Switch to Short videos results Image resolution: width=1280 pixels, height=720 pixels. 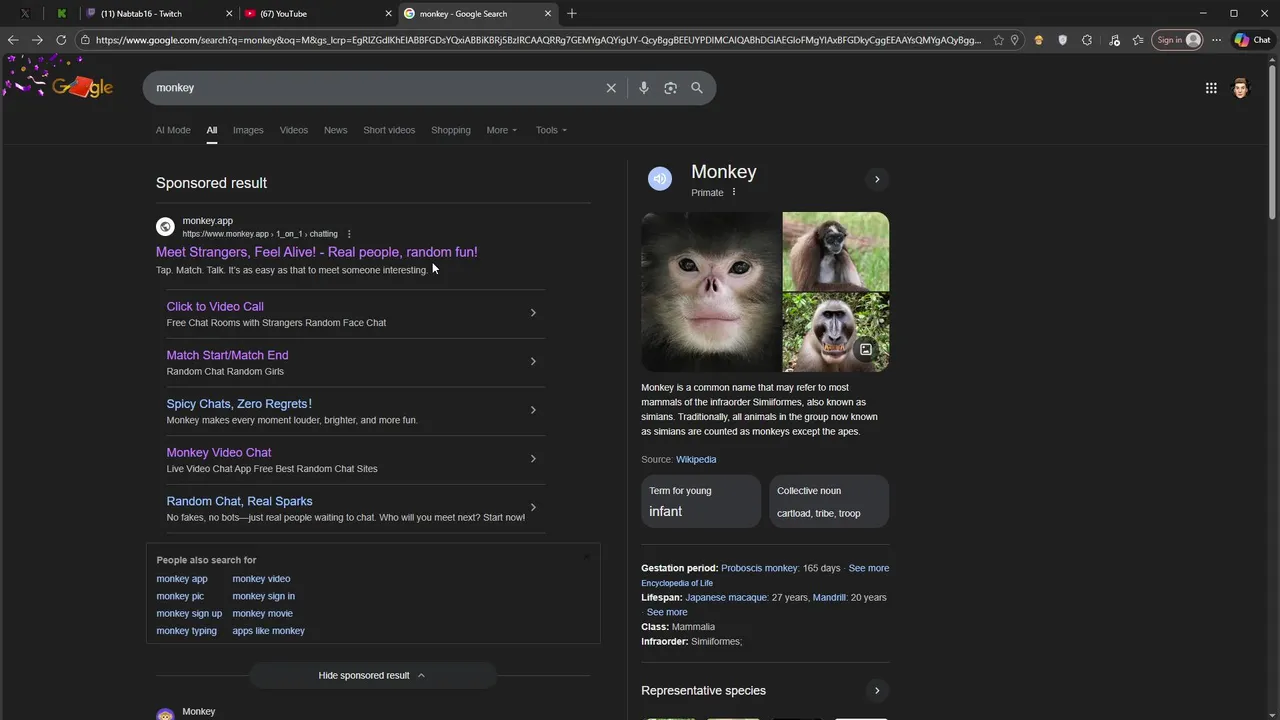(x=389, y=130)
